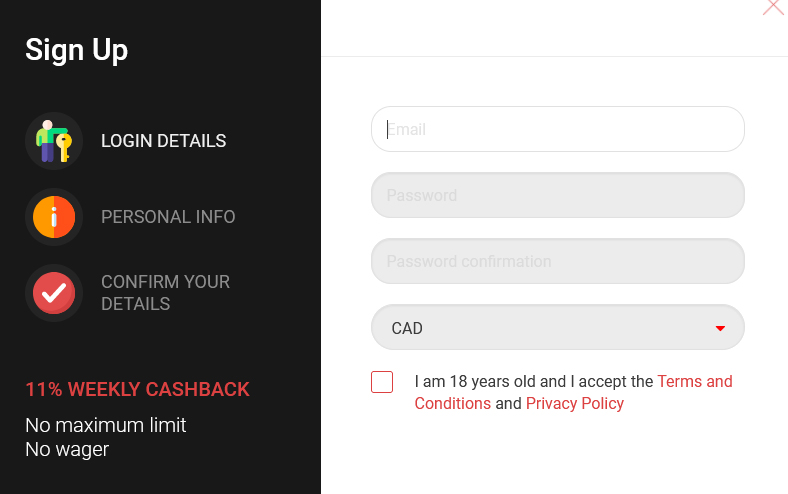Click into the Password field
The height and width of the screenshot is (494, 788).
(558, 195)
